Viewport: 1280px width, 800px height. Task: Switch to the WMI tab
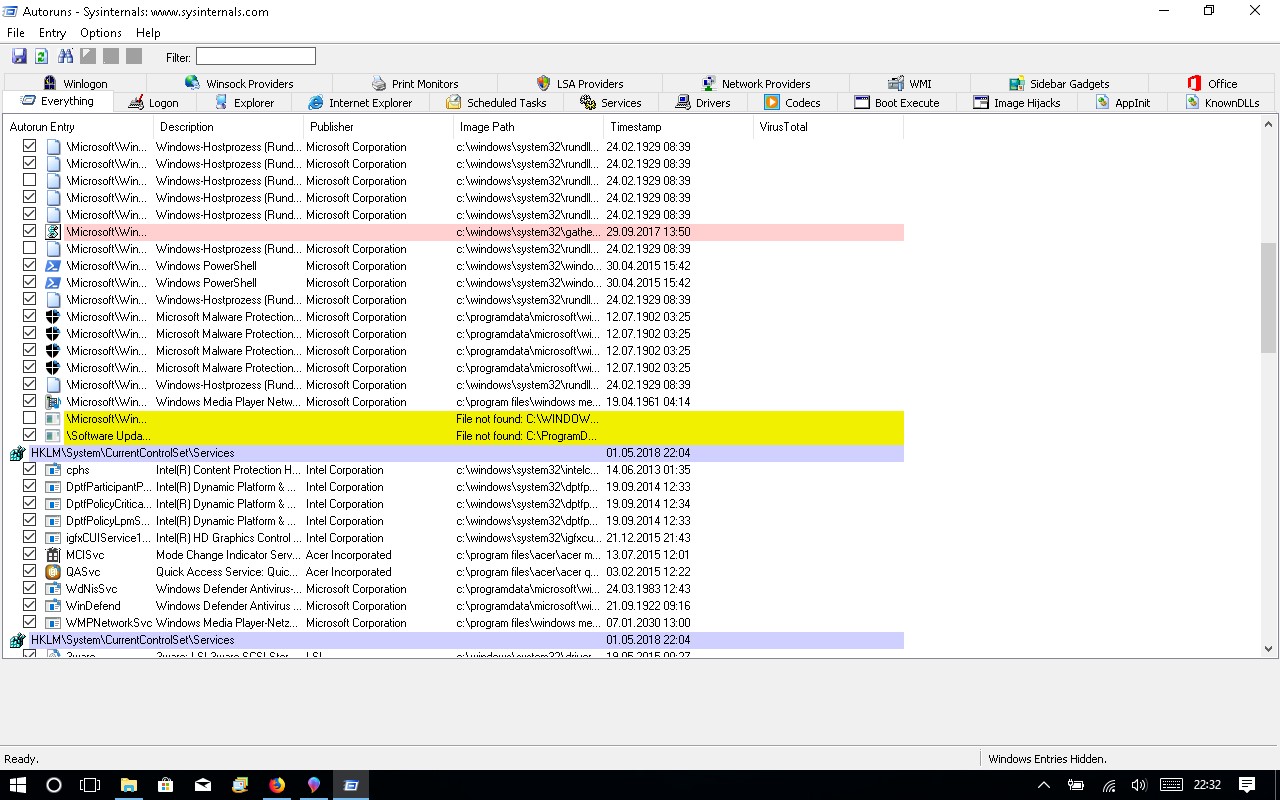[x=908, y=83]
